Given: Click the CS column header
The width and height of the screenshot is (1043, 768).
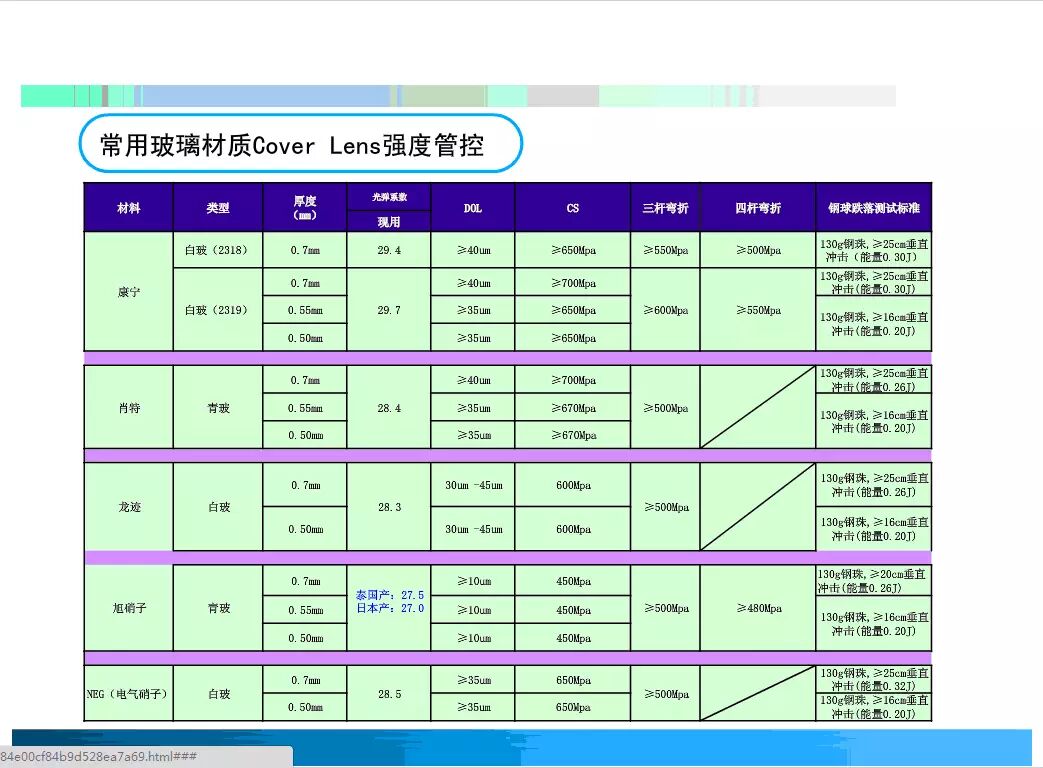Looking at the screenshot, I should click(573, 208).
